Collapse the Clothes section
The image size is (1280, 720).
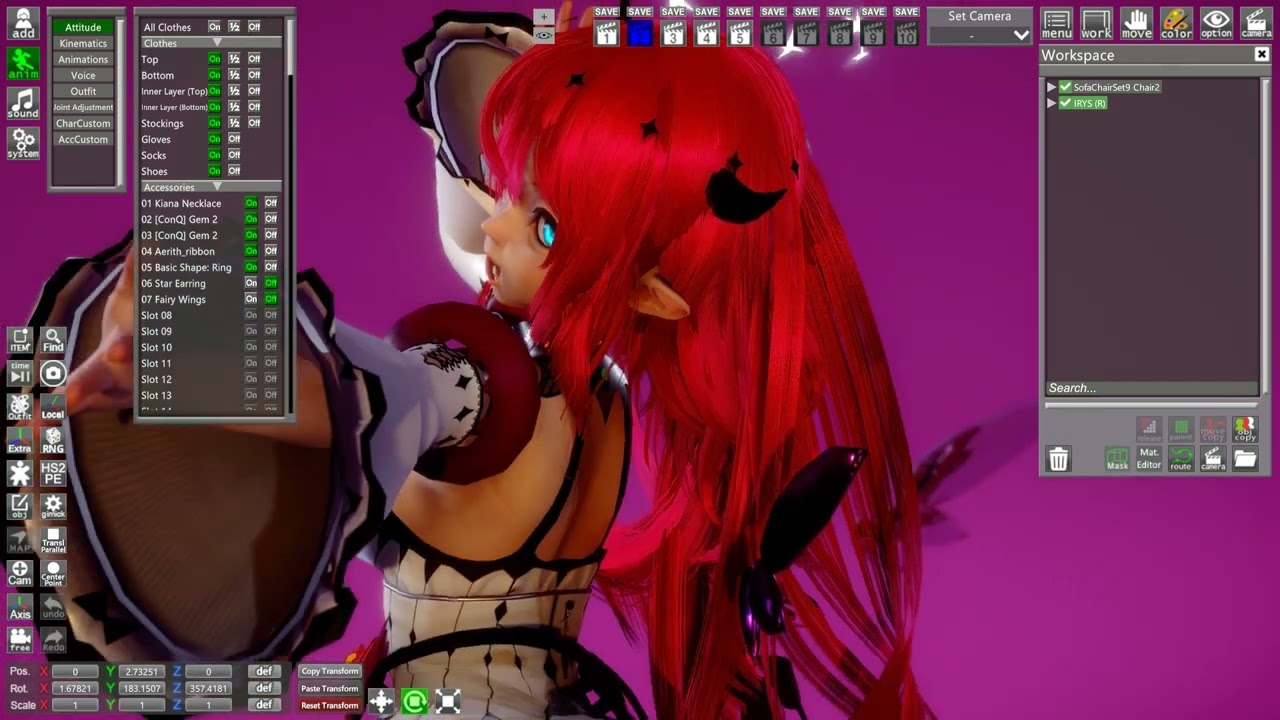click(217, 43)
